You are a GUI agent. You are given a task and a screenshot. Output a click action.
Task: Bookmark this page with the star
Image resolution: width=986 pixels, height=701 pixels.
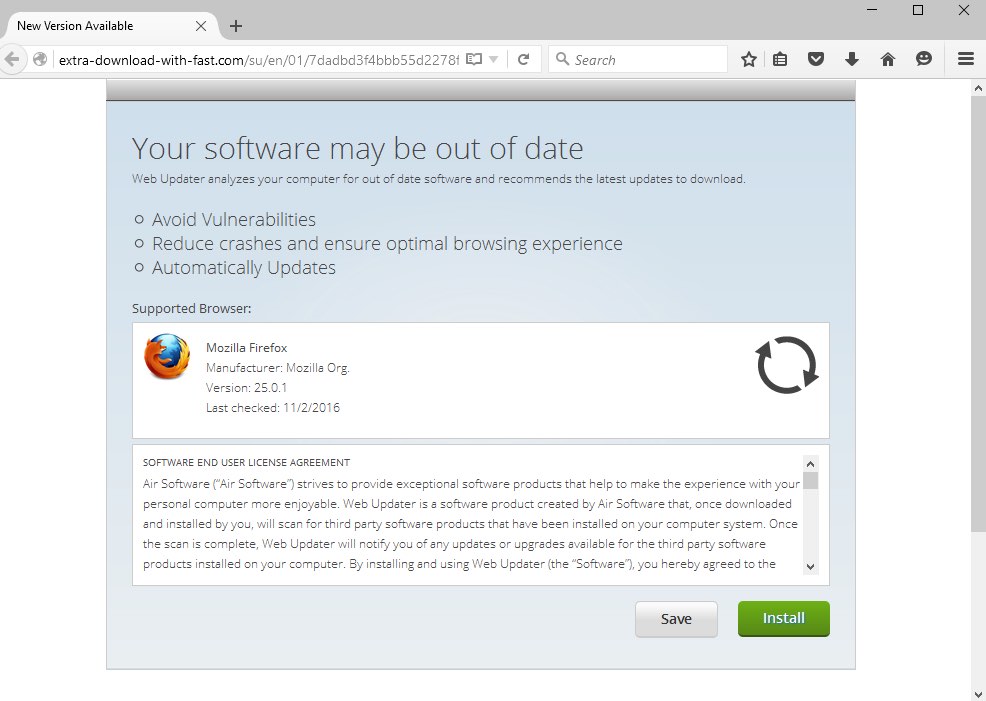[x=748, y=59]
